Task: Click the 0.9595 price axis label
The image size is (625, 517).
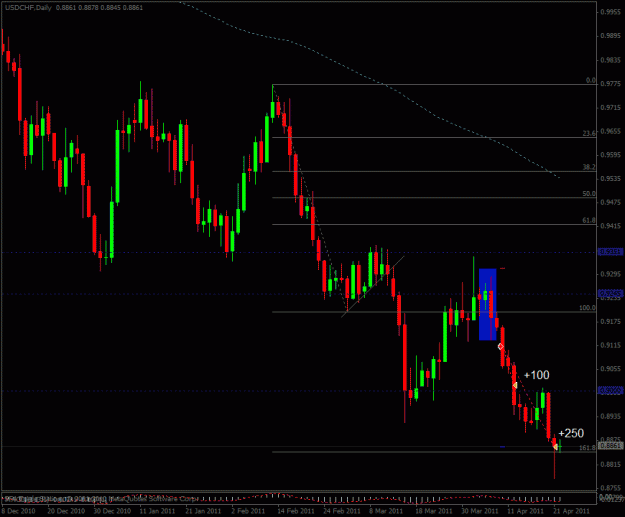Action: coord(611,155)
